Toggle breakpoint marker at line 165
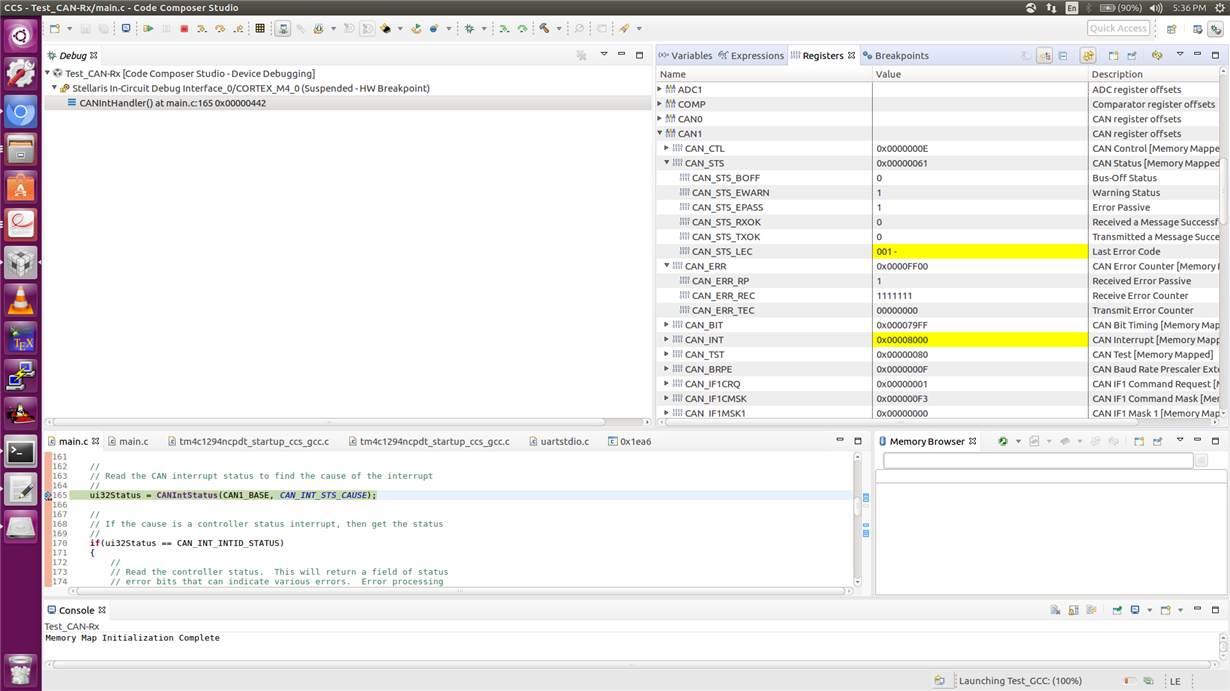The image size is (1230, 691). click(48, 495)
